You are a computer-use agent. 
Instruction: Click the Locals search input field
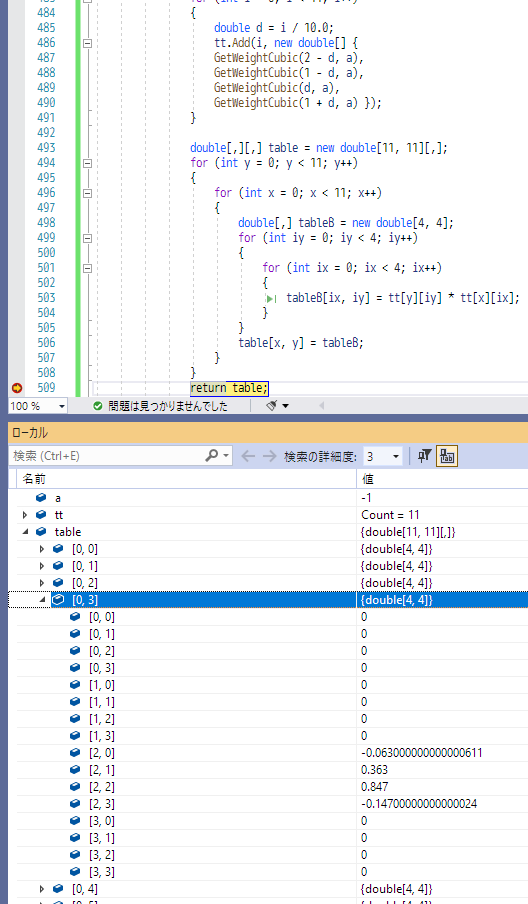pyautogui.click(x=108, y=456)
